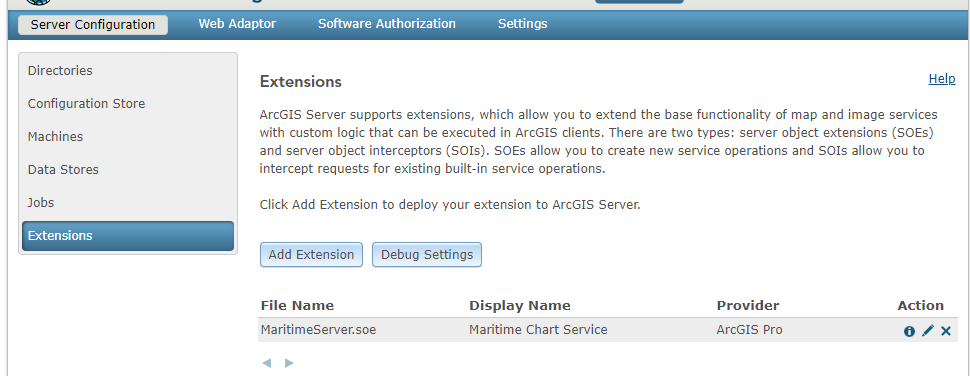The width and height of the screenshot is (970, 376).
Task: Go to previous page of extensions
Action: point(267,363)
